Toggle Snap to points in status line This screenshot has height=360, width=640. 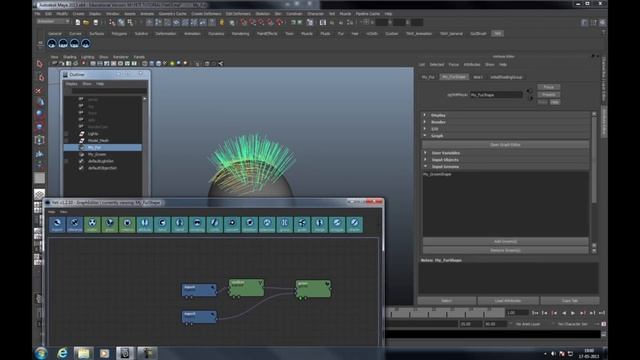(262, 22)
